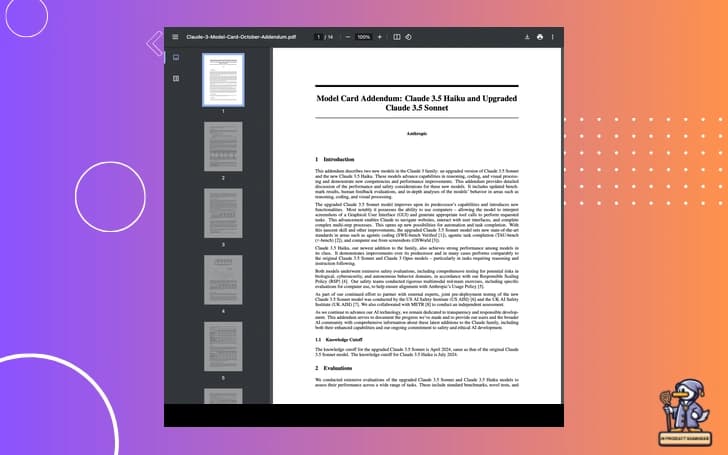Click the PDF file name in toolbar
The height and width of the screenshot is (455, 728).
click(241, 37)
